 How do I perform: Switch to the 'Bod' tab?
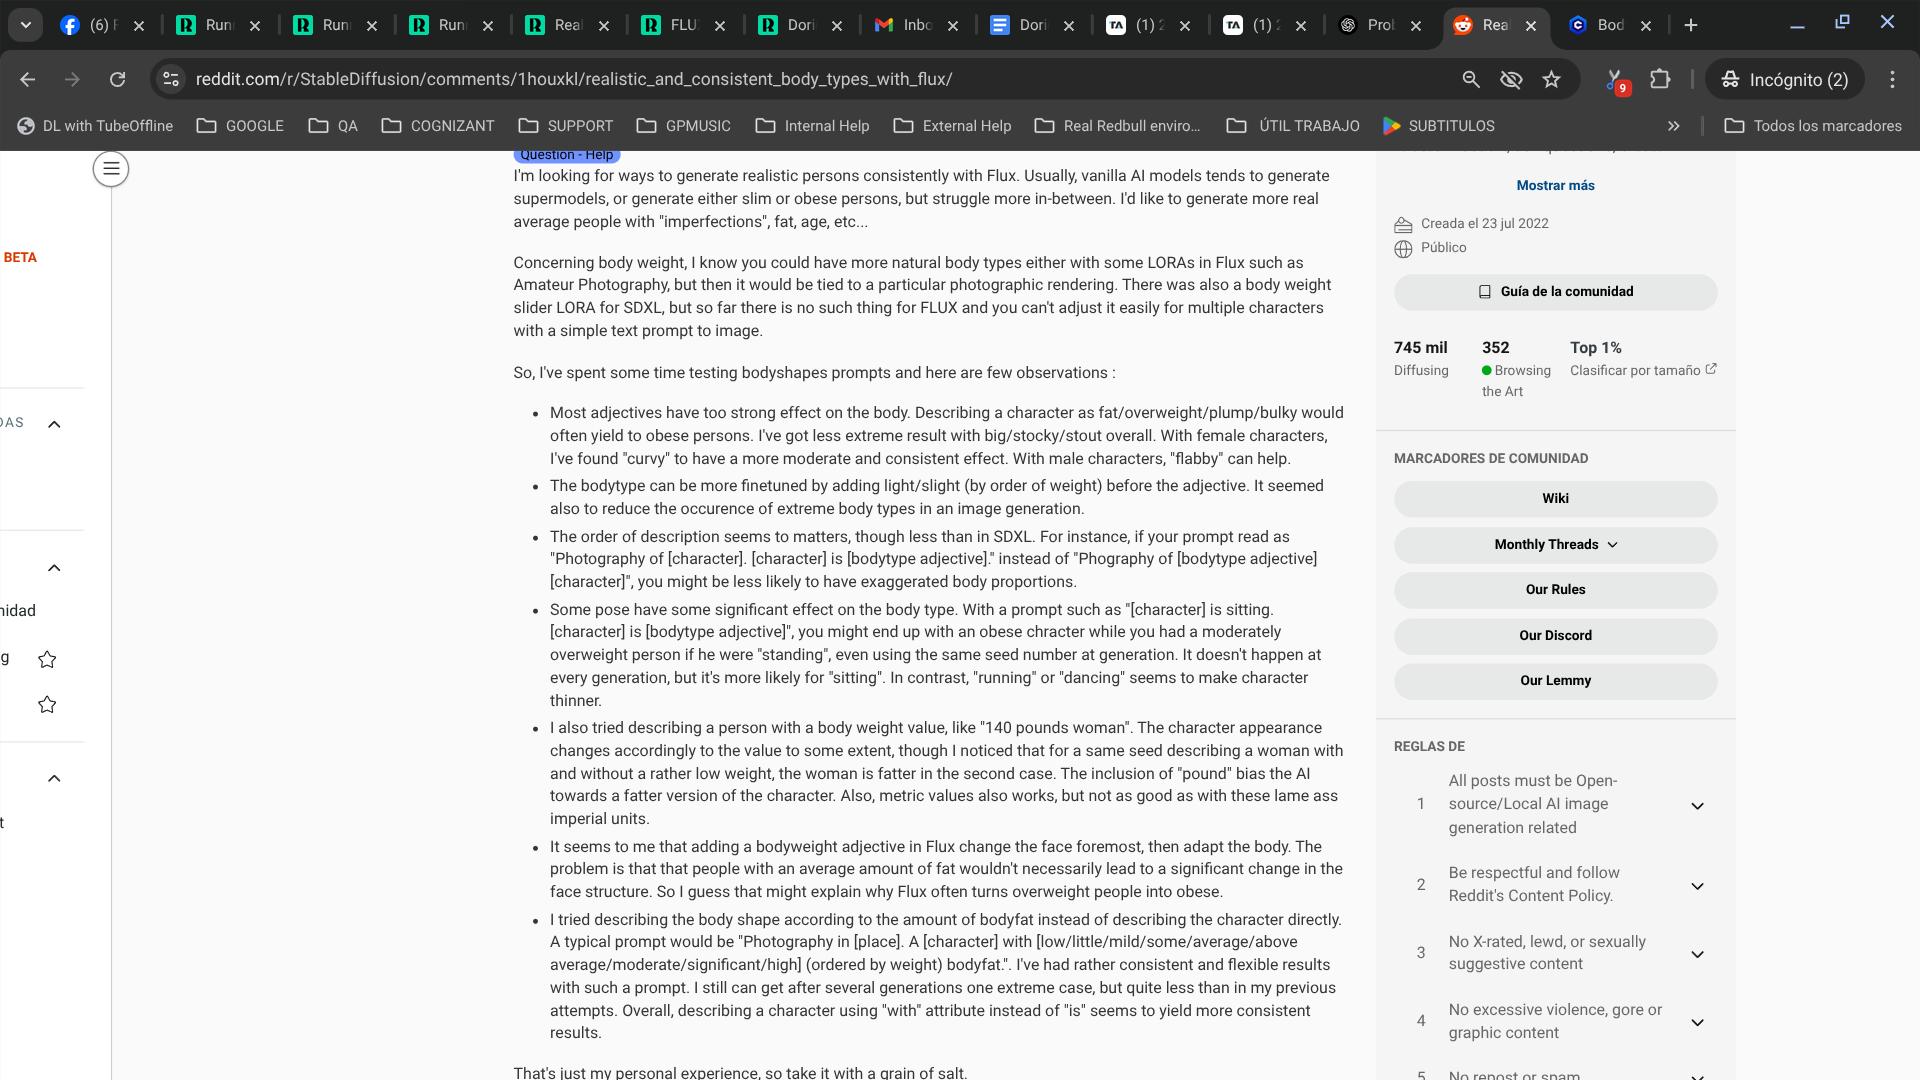pos(1612,26)
